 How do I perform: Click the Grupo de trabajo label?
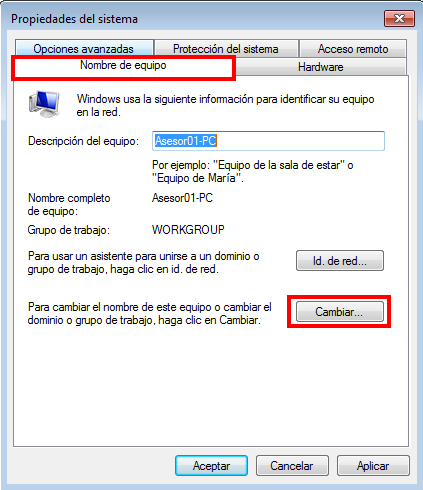click(x=69, y=230)
